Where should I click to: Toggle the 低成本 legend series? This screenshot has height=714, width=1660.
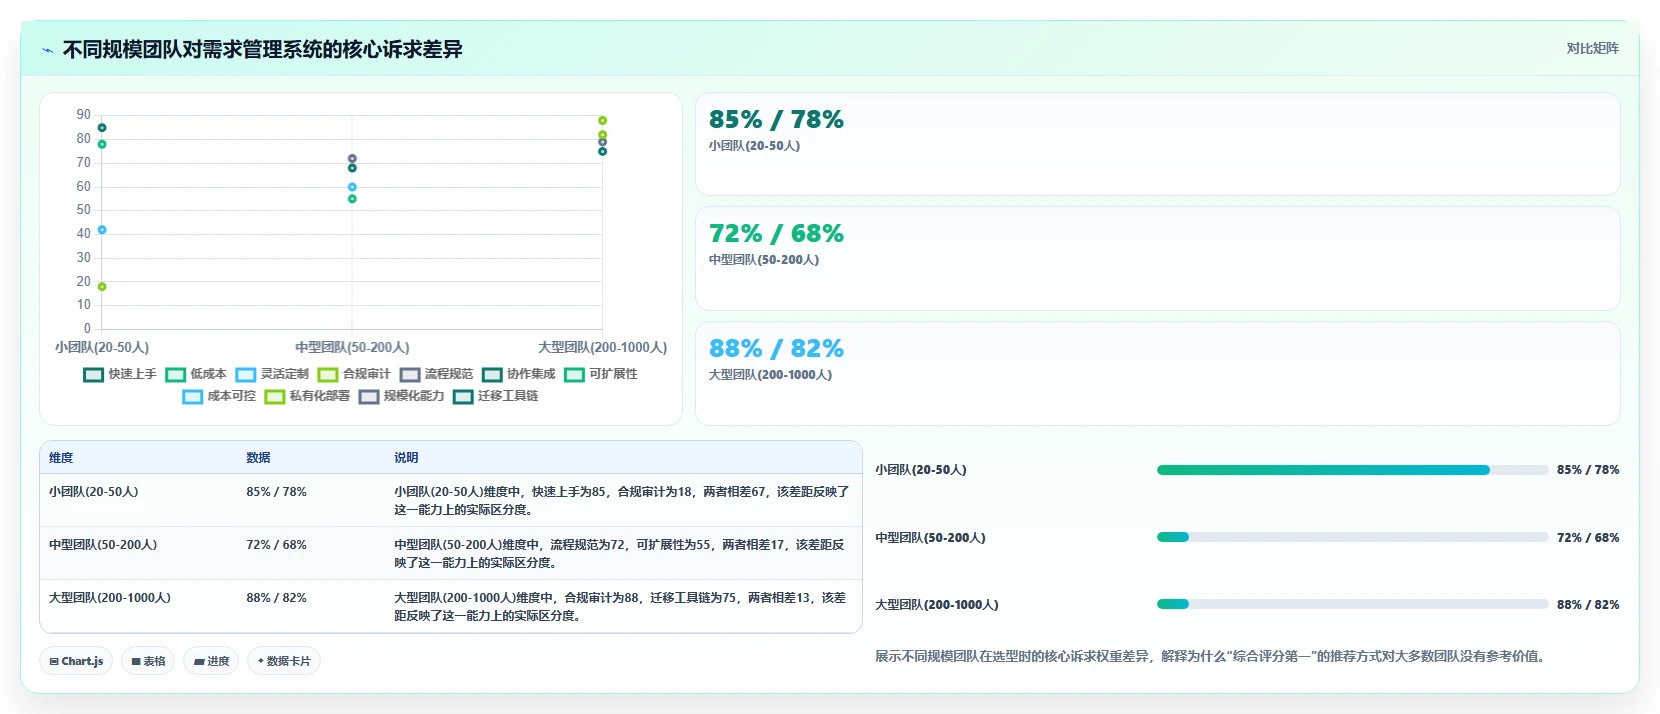[x=196, y=374]
